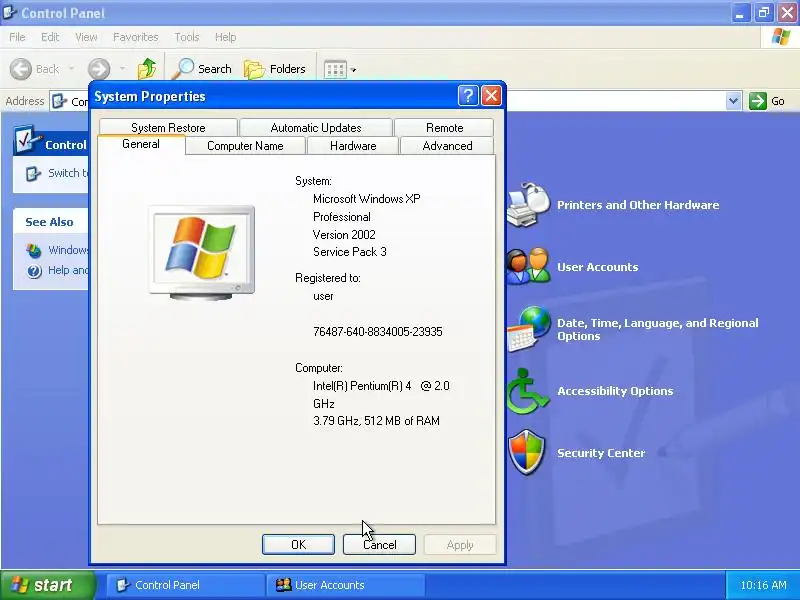Open Back history dropdown arrow
800x600 pixels.
[71, 68]
